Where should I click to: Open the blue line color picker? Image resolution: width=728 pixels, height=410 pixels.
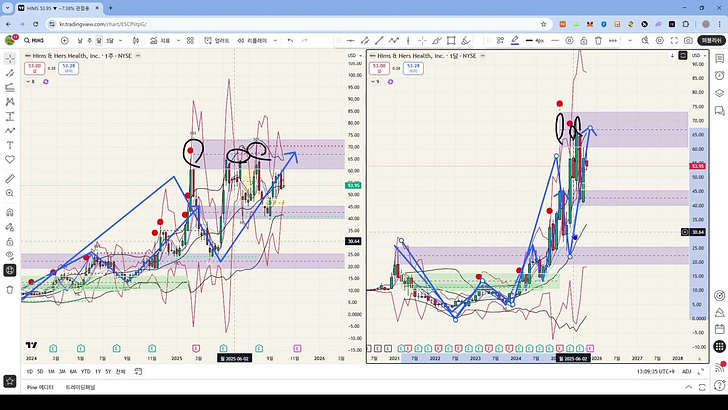[515, 41]
